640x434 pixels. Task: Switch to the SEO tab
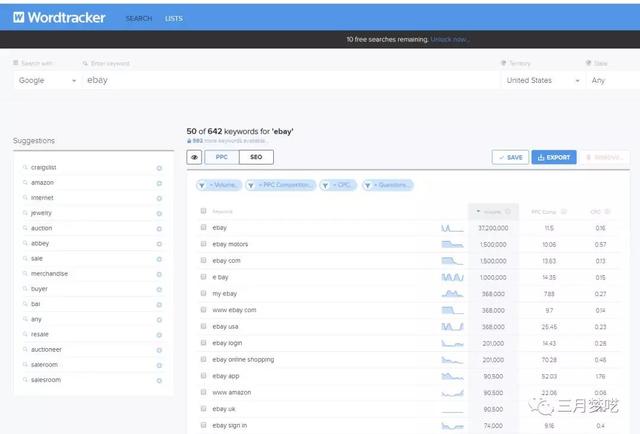[x=256, y=157]
